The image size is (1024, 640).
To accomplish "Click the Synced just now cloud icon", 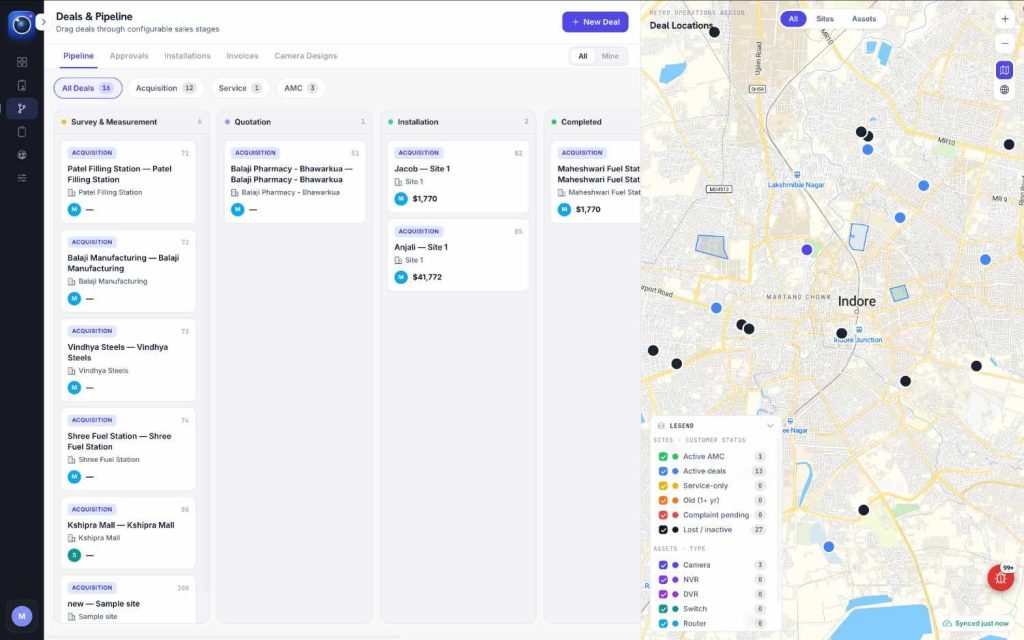I will pos(947,624).
